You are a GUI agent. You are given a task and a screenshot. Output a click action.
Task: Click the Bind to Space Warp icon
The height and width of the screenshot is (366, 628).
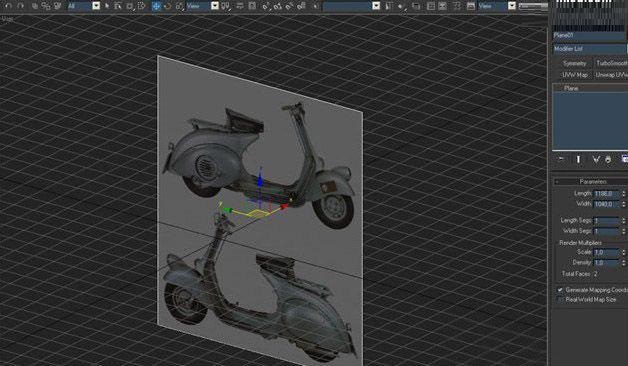pyautogui.click(x=58, y=6)
